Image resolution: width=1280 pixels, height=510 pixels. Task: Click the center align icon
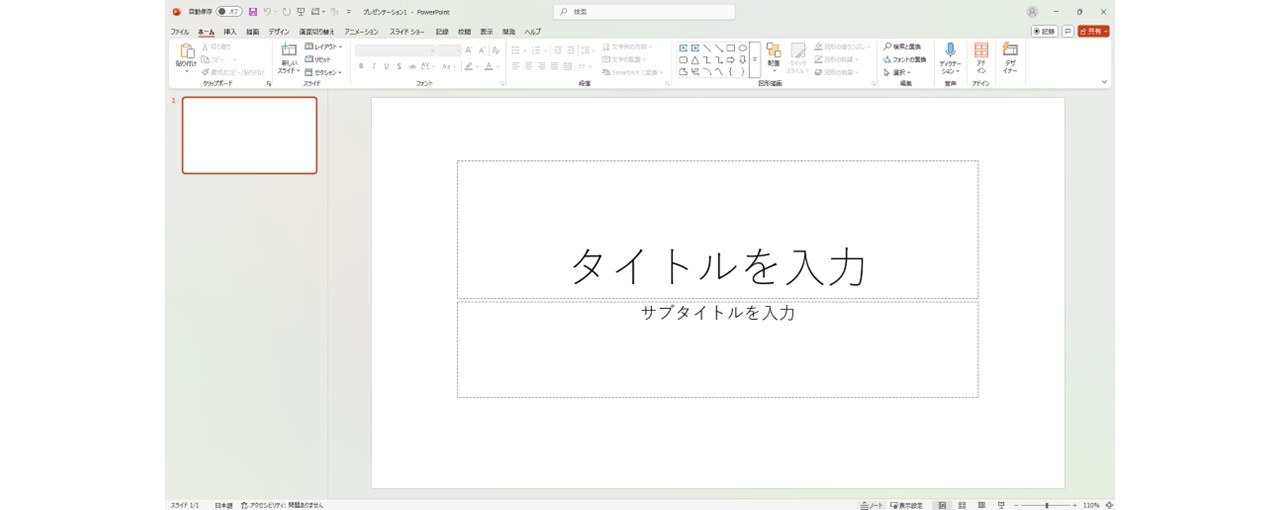(529, 67)
